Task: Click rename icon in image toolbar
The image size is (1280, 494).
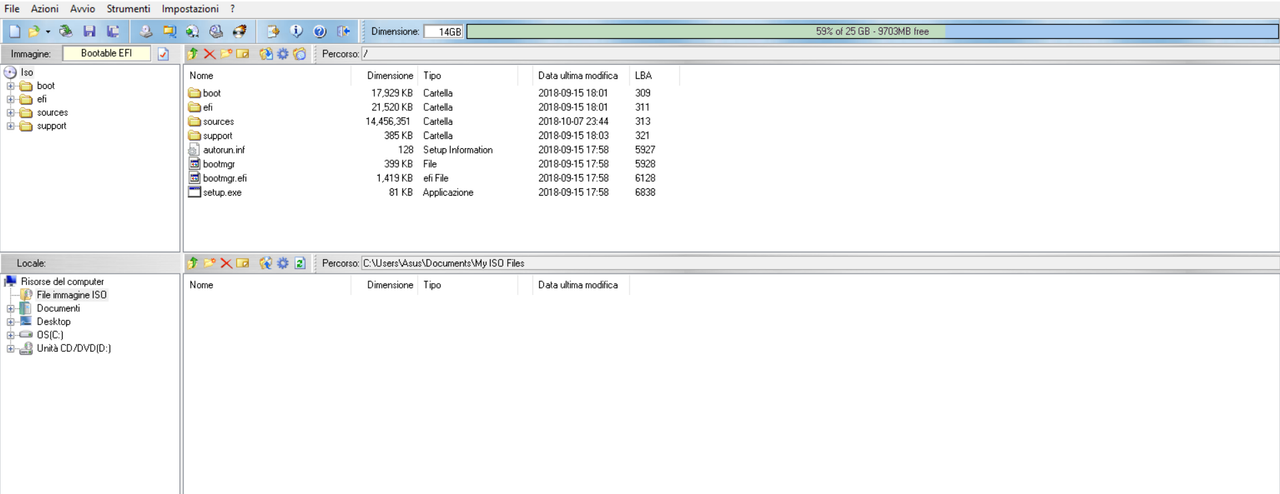Action: click(x=243, y=54)
